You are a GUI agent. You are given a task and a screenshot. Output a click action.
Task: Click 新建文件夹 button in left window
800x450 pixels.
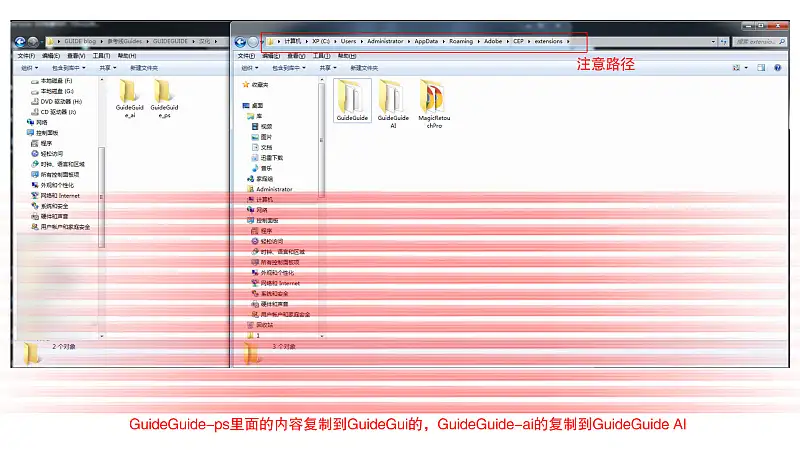[144, 68]
